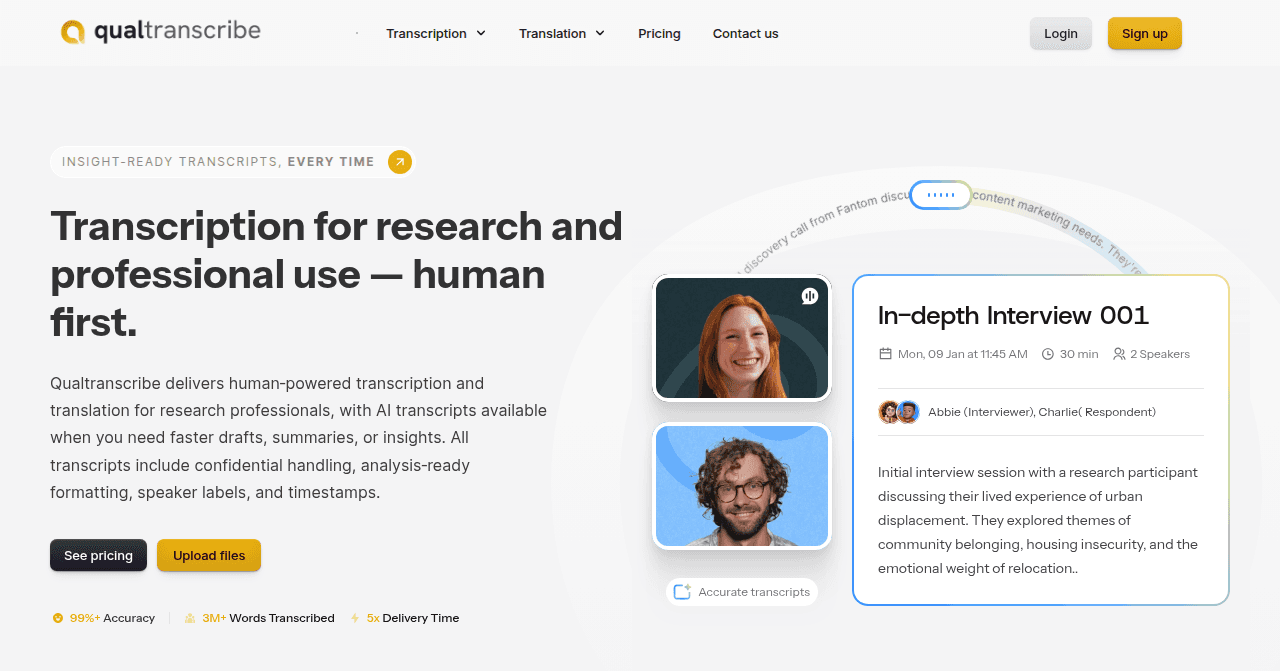Go to Contact us
This screenshot has height=671, width=1280.
coord(745,33)
